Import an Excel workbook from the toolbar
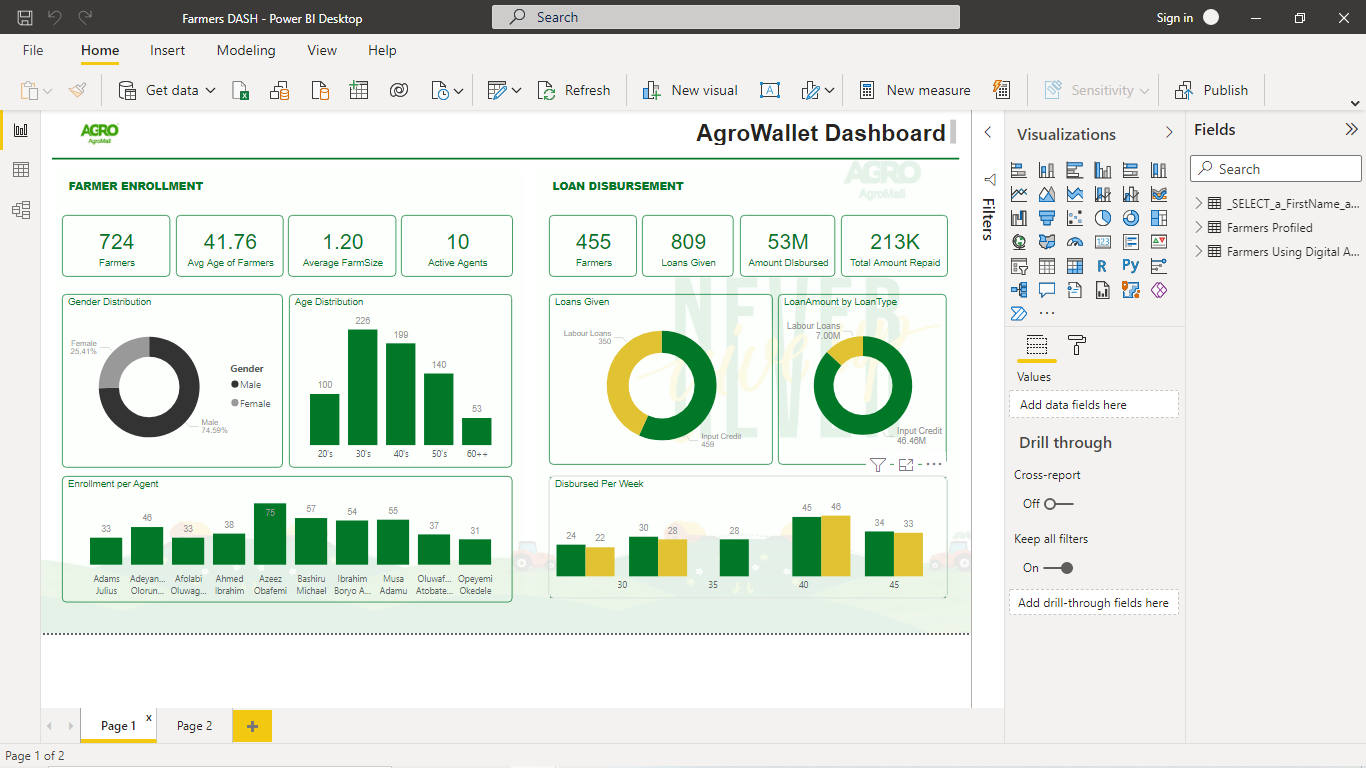The height and width of the screenshot is (768, 1366). [x=242, y=90]
